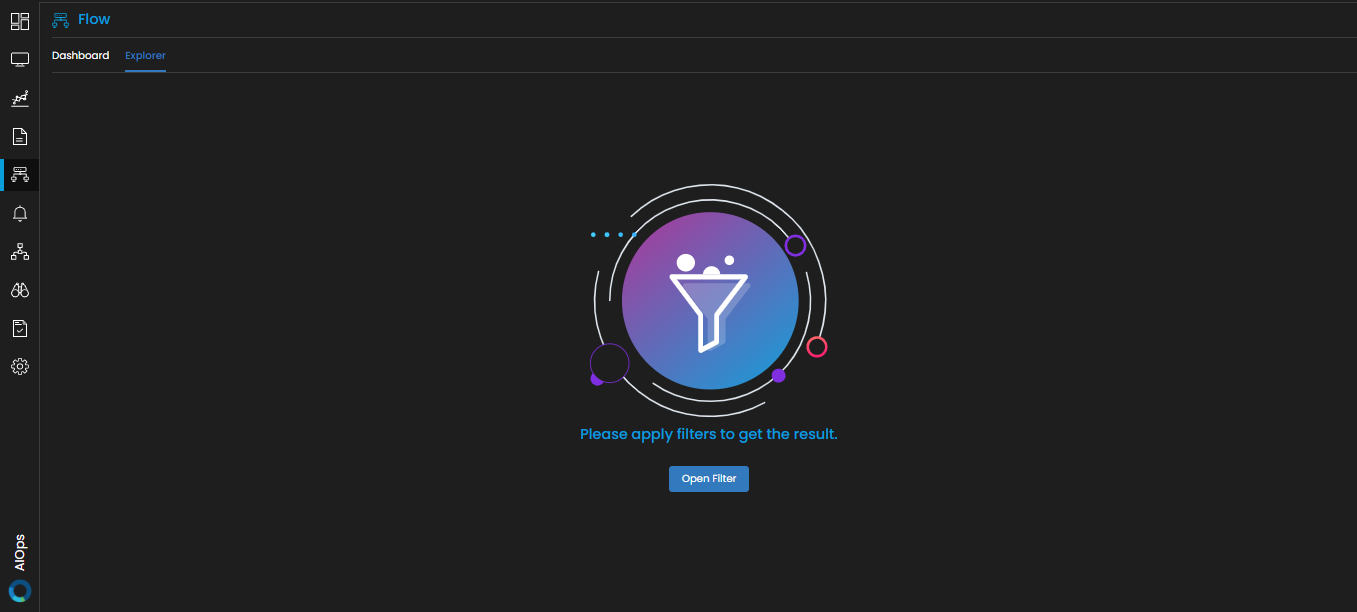Click the Flow icon beside the page title
The image size is (1357, 612).
(x=61, y=20)
